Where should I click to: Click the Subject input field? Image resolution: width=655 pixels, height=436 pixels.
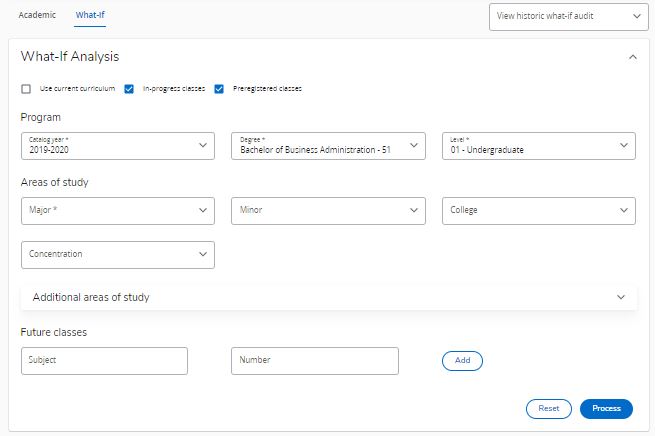pyautogui.click(x=104, y=360)
